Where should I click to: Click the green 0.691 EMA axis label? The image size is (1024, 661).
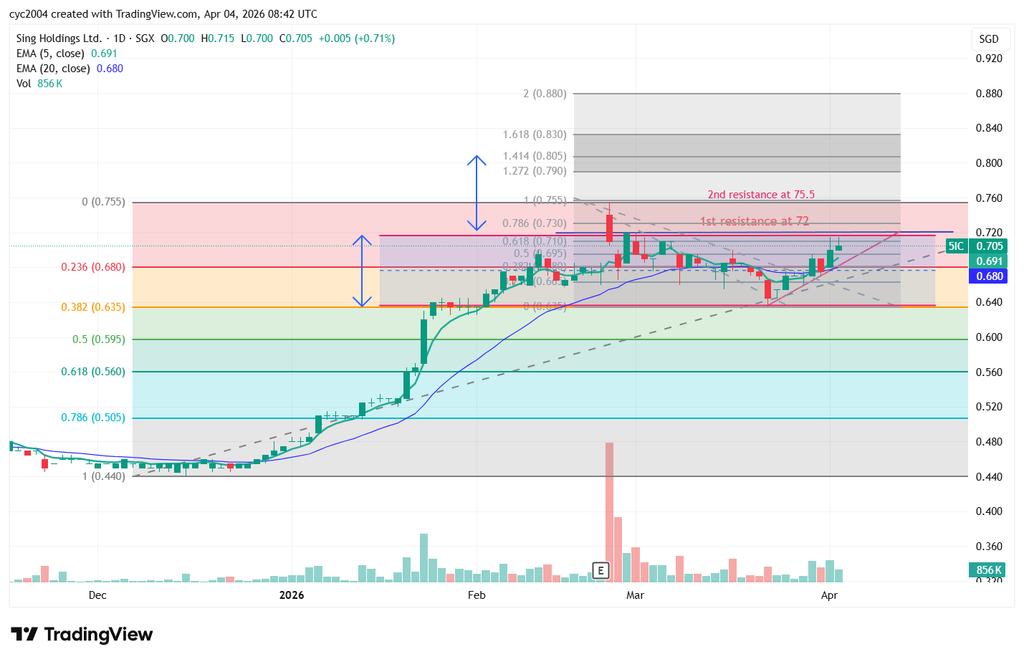pos(989,261)
